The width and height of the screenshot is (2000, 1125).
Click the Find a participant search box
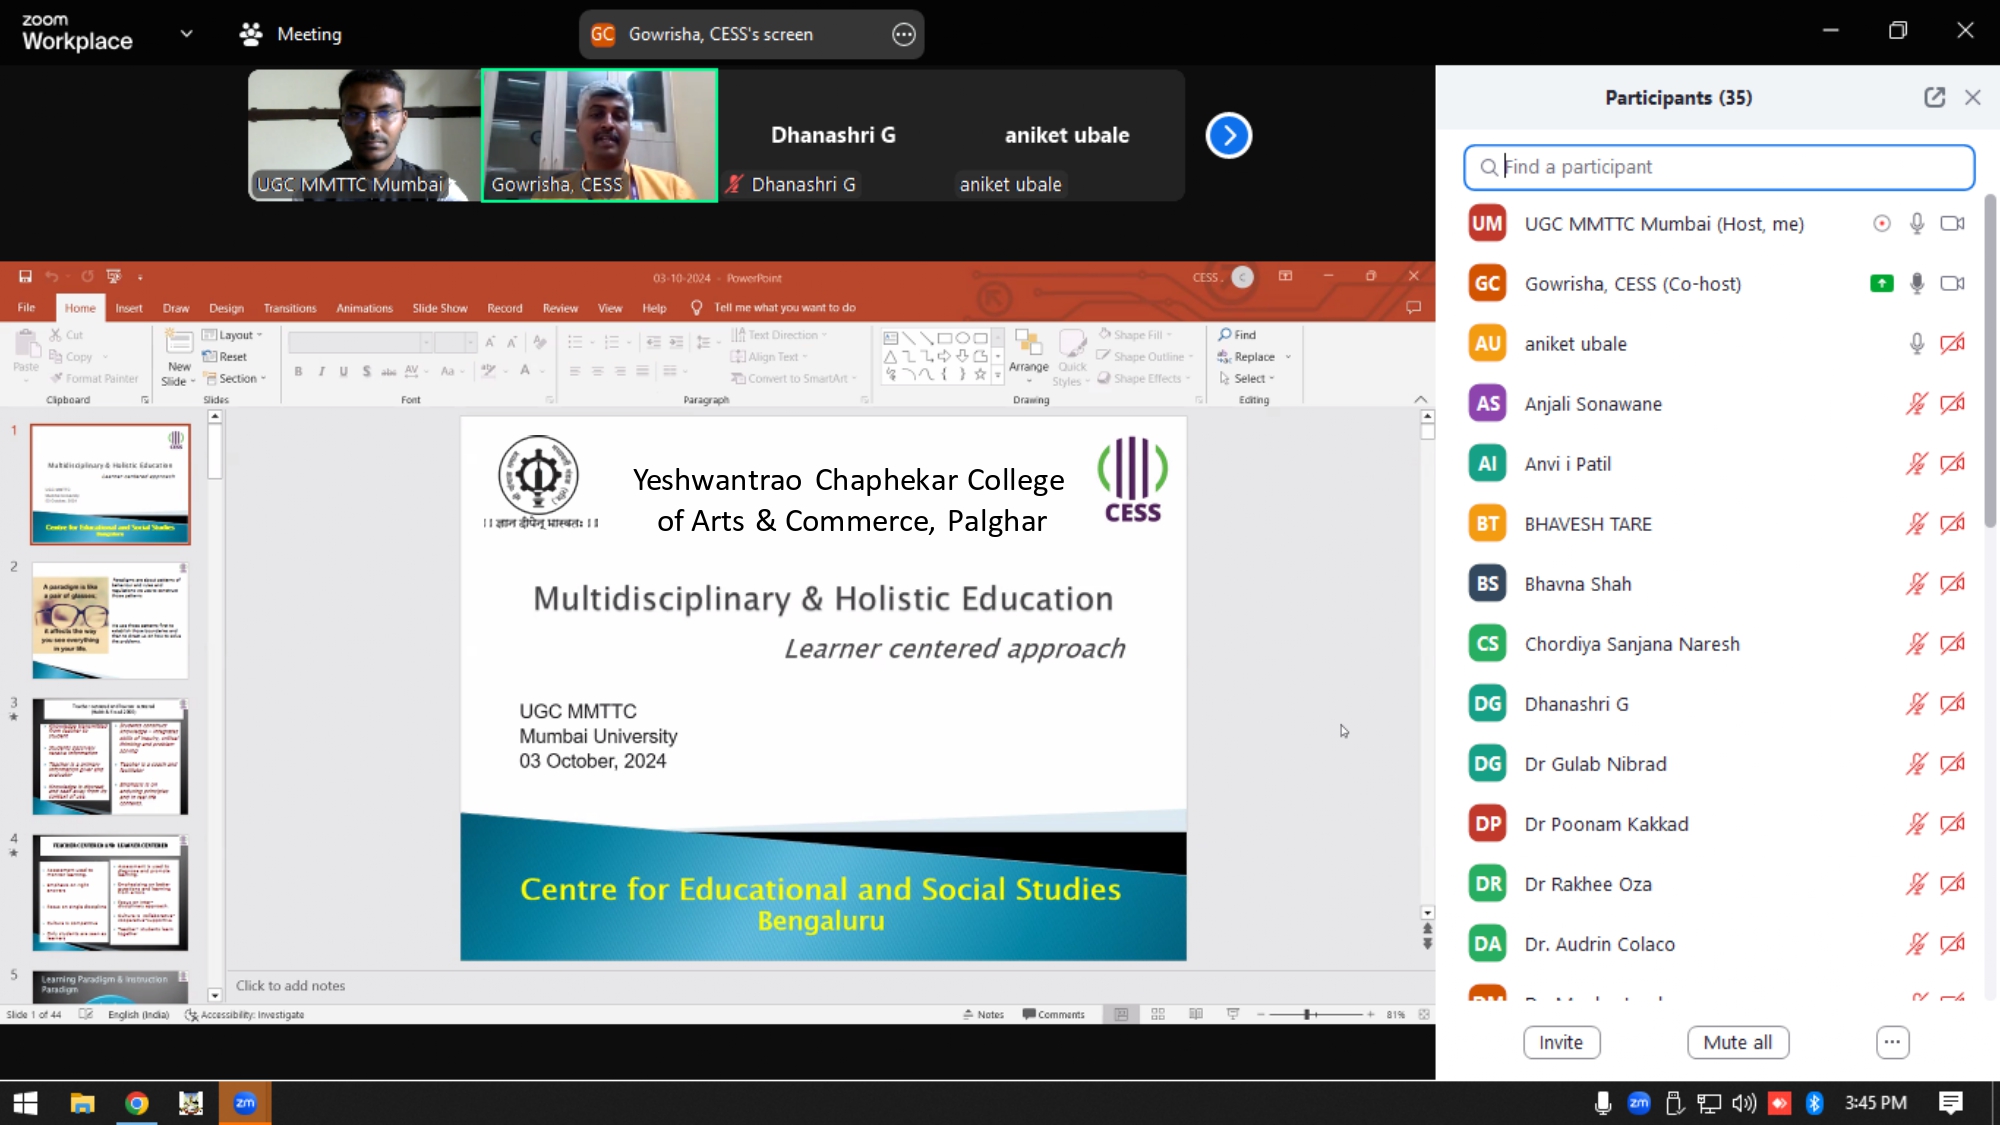coord(1718,167)
